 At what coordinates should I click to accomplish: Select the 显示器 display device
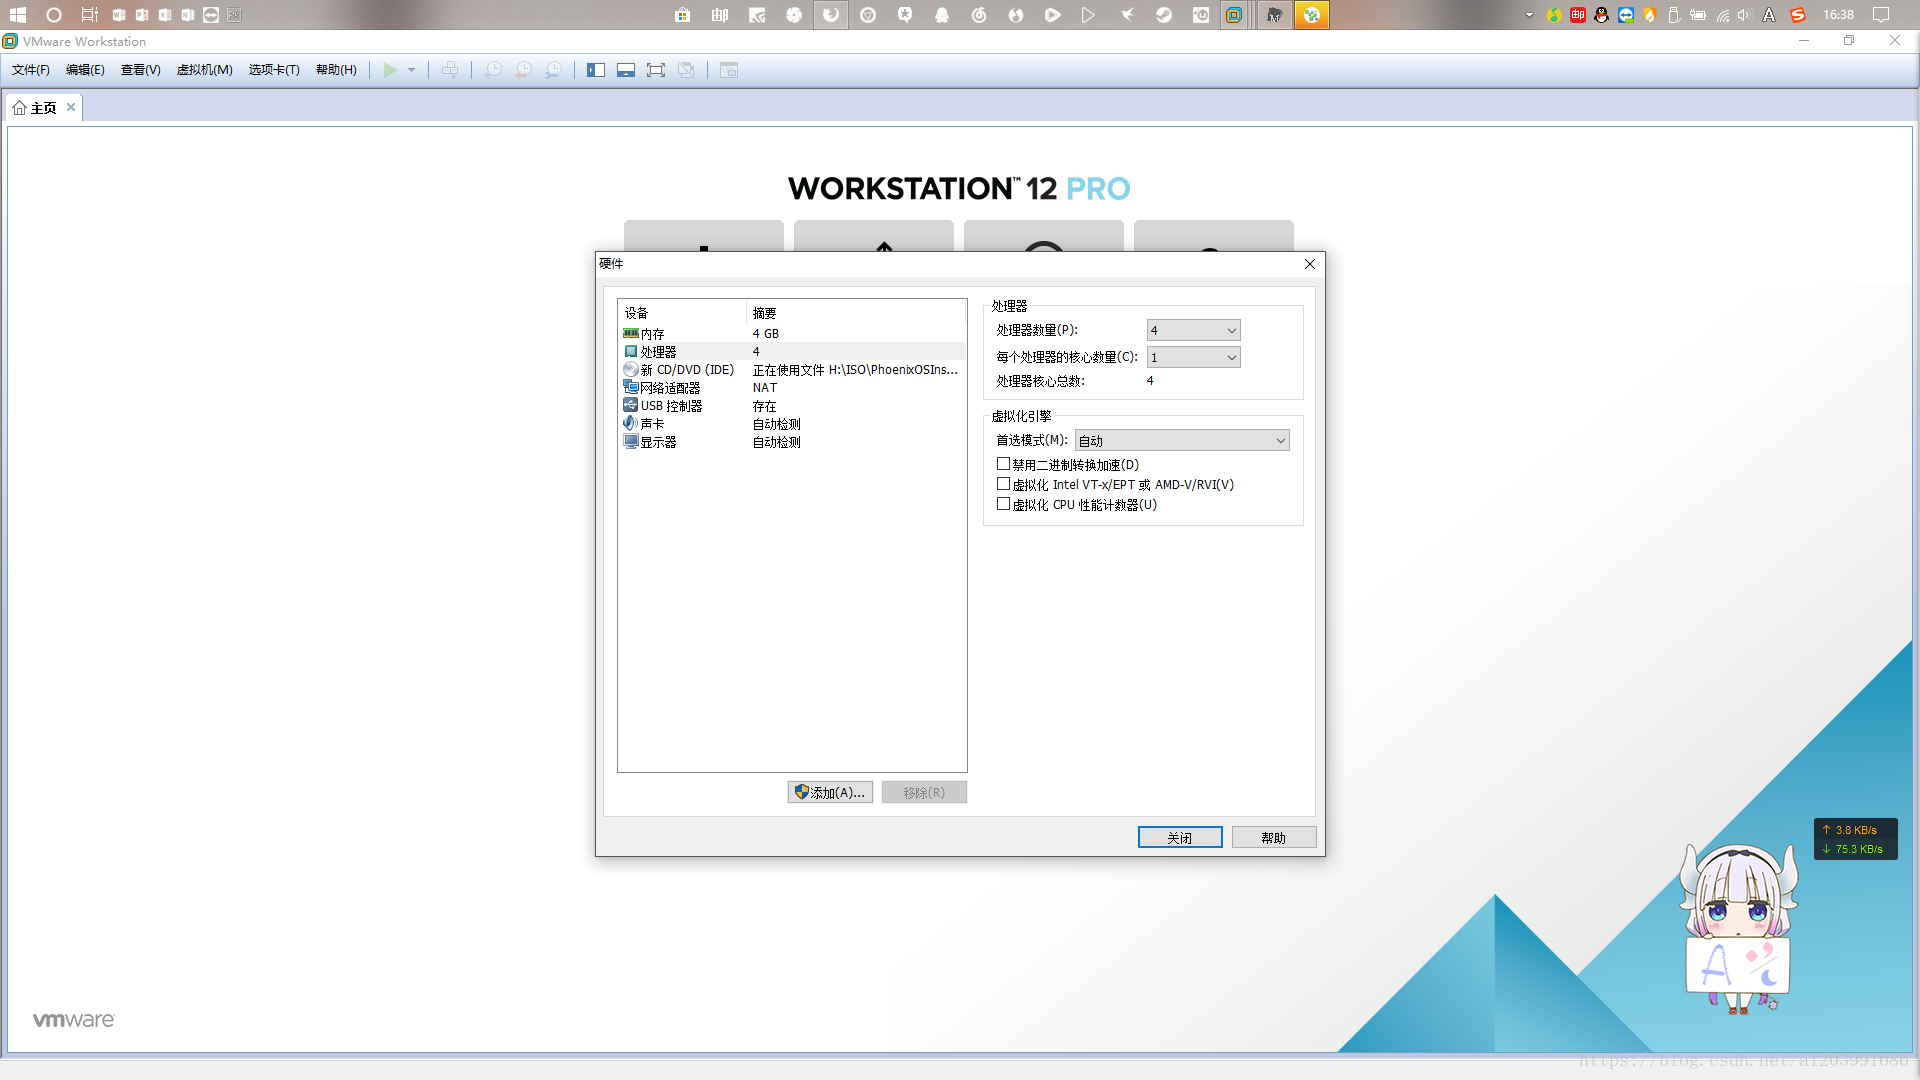(658, 442)
